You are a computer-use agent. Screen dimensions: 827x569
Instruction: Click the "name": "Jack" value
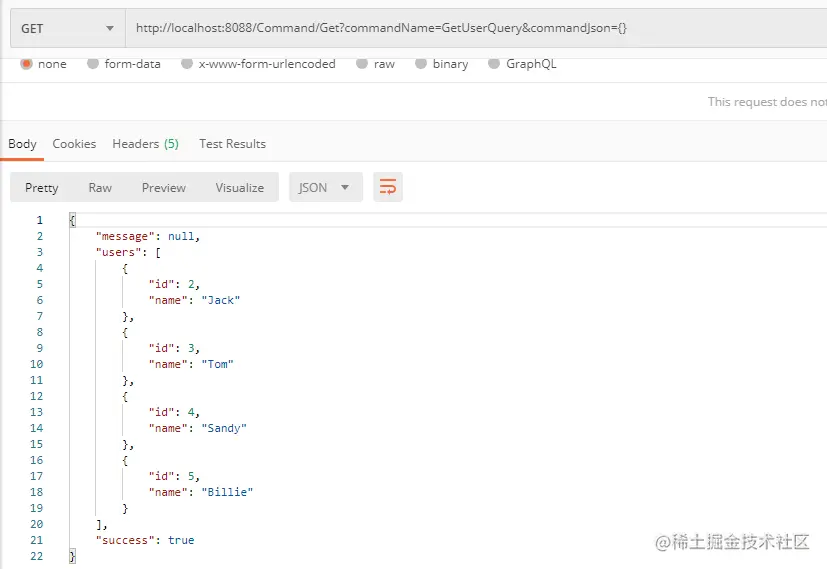(x=220, y=300)
